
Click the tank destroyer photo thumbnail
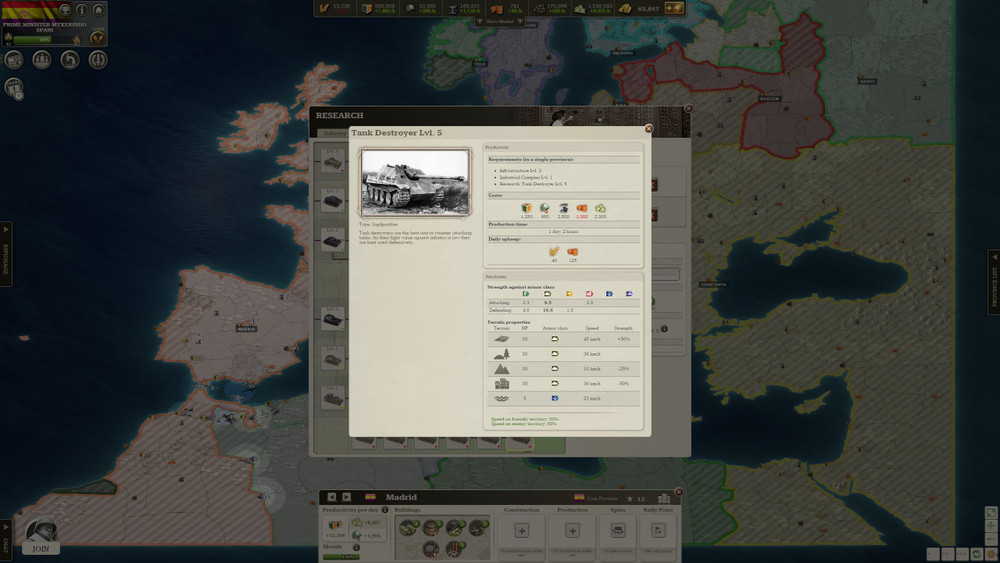tap(414, 183)
